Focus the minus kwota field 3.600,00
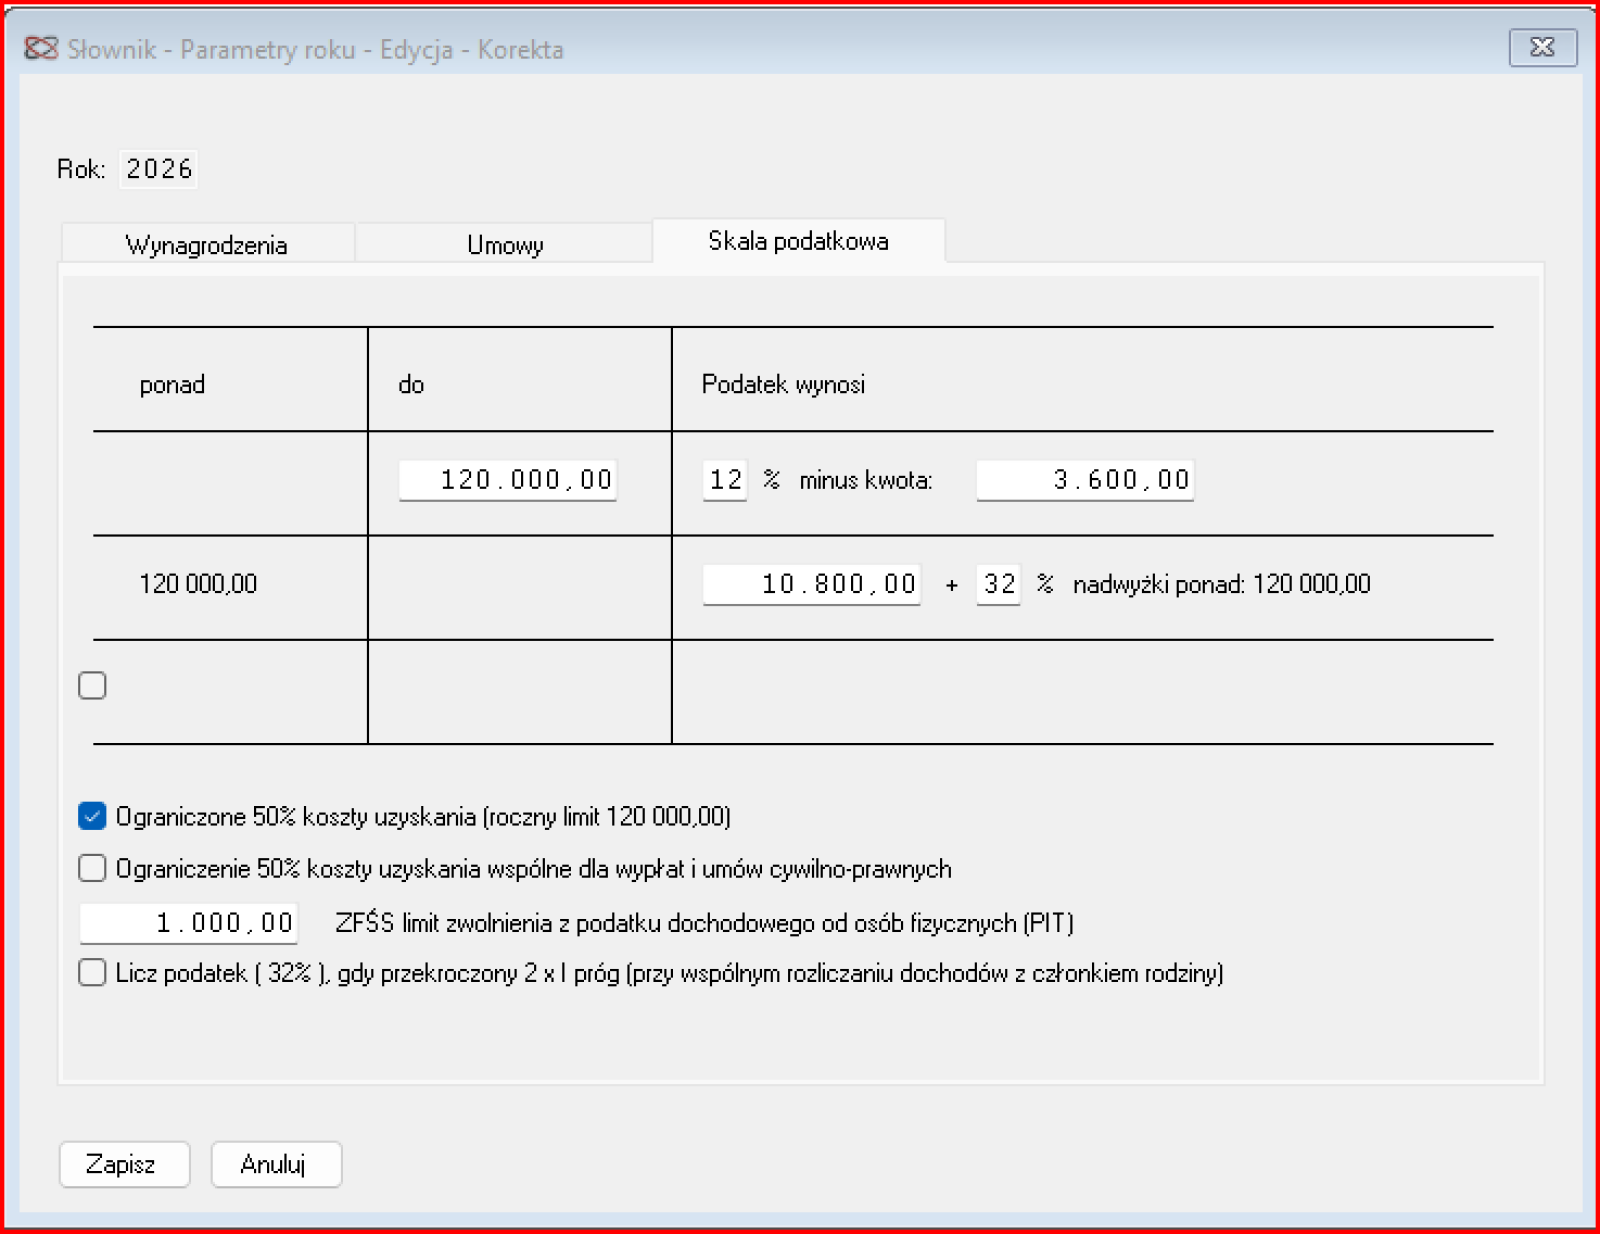The image size is (1600, 1234). point(1085,480)
